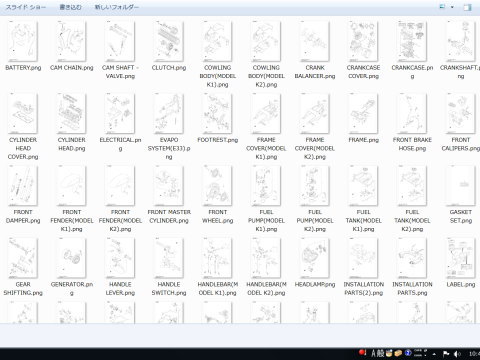Select the FRONT DAMPER.png thumbnail
This screenshot has width=480, height=360.
23,186
